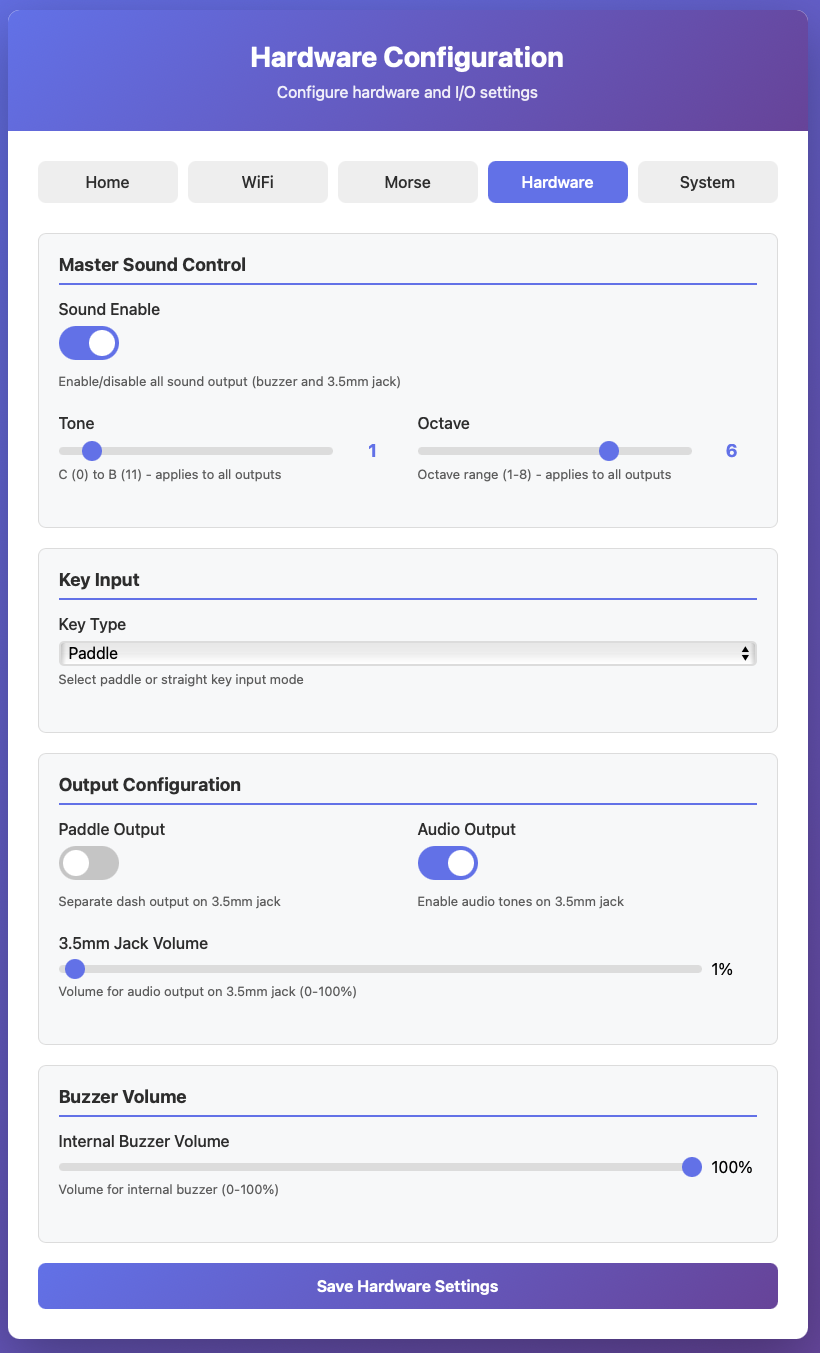Click the Hardware Configuration page title
Viewport: 820px width, 1353px height.
(407, 57)
